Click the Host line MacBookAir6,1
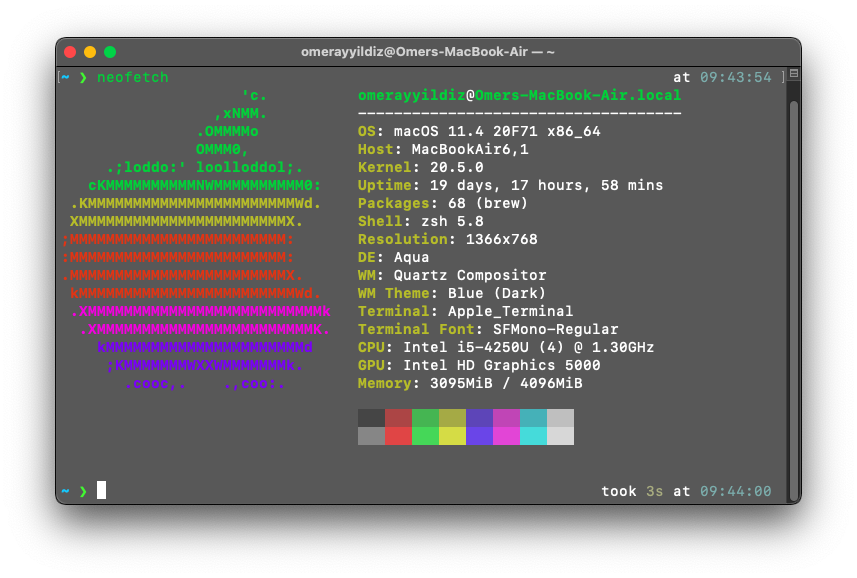The height and width of the screenshot is (578, 857). tap(443, 150)
